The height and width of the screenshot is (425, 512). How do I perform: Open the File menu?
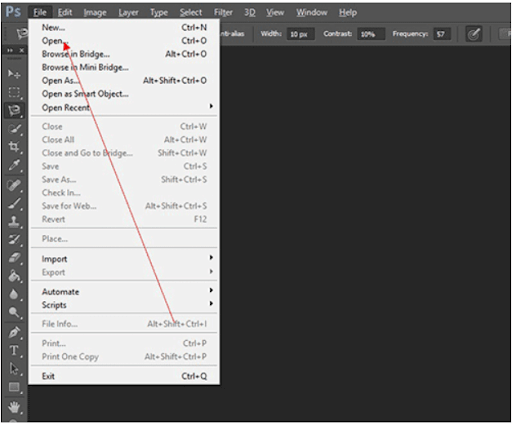[x=40, y=13]
